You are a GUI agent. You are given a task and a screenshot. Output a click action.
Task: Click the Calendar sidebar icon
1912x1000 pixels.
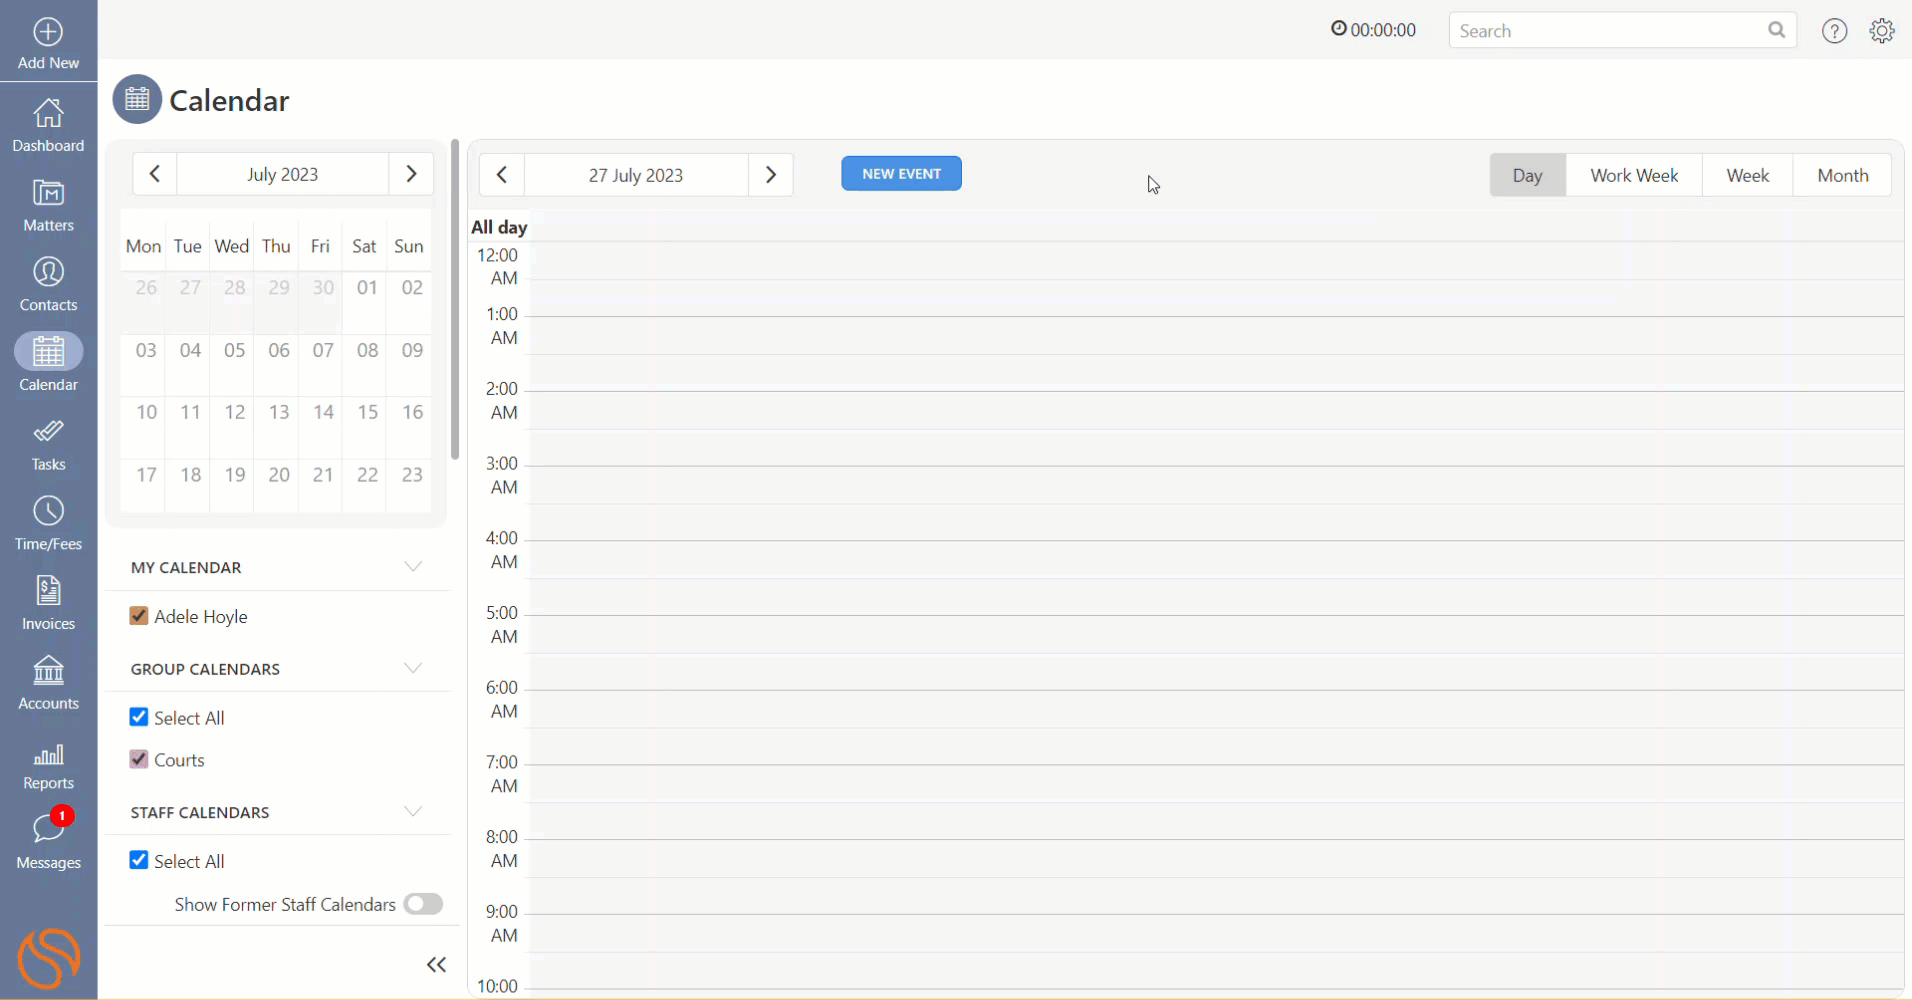[48, 352]
